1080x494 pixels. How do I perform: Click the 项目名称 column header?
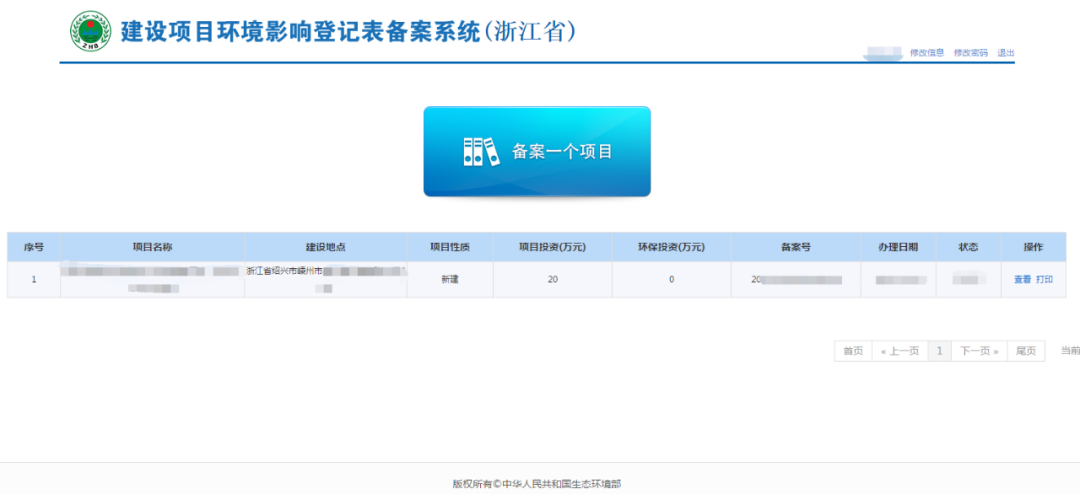point(152,247)
